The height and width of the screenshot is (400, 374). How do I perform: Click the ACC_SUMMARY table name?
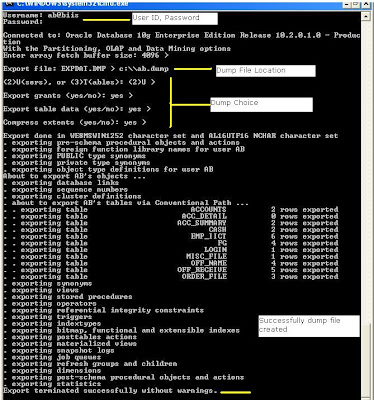coord(202,223)
